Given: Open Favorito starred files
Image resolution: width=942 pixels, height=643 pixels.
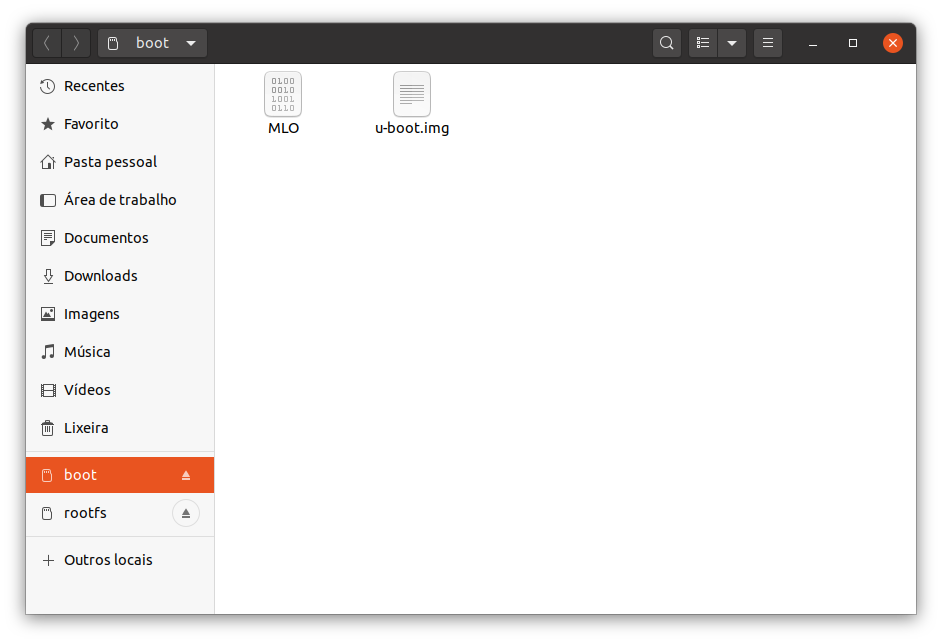Looking at the screenshot, I should click(x=120, y=124).
